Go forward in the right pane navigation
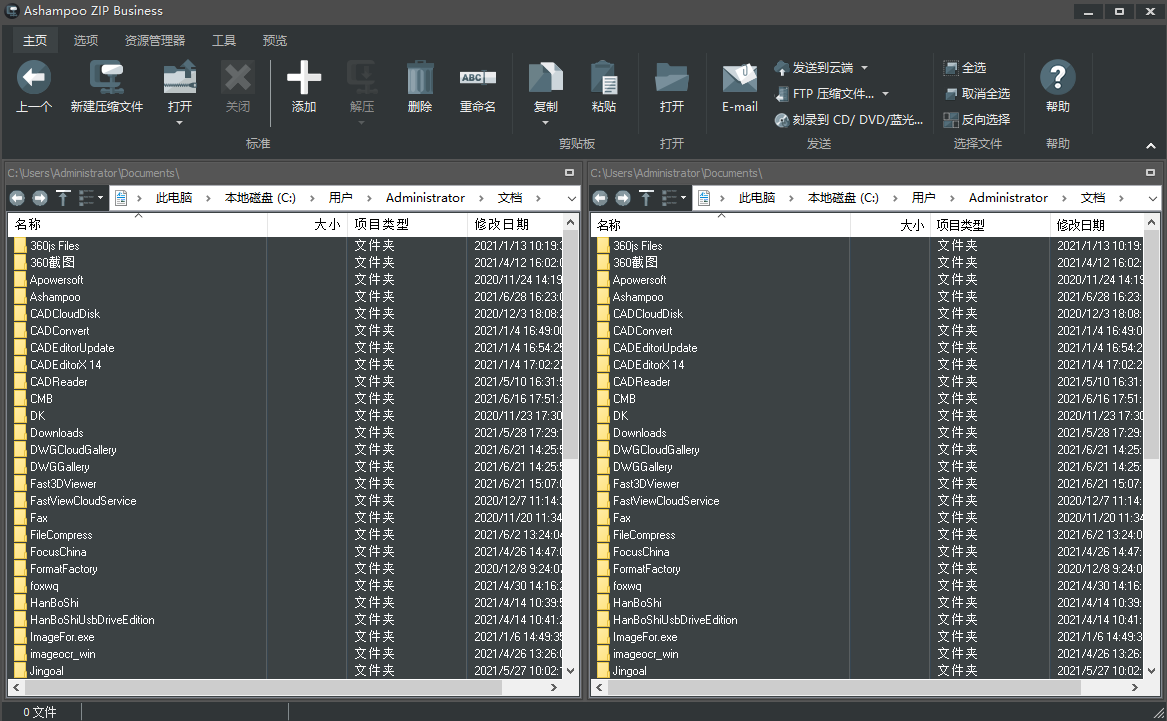1167x721 pixels. tap(623, 198)
